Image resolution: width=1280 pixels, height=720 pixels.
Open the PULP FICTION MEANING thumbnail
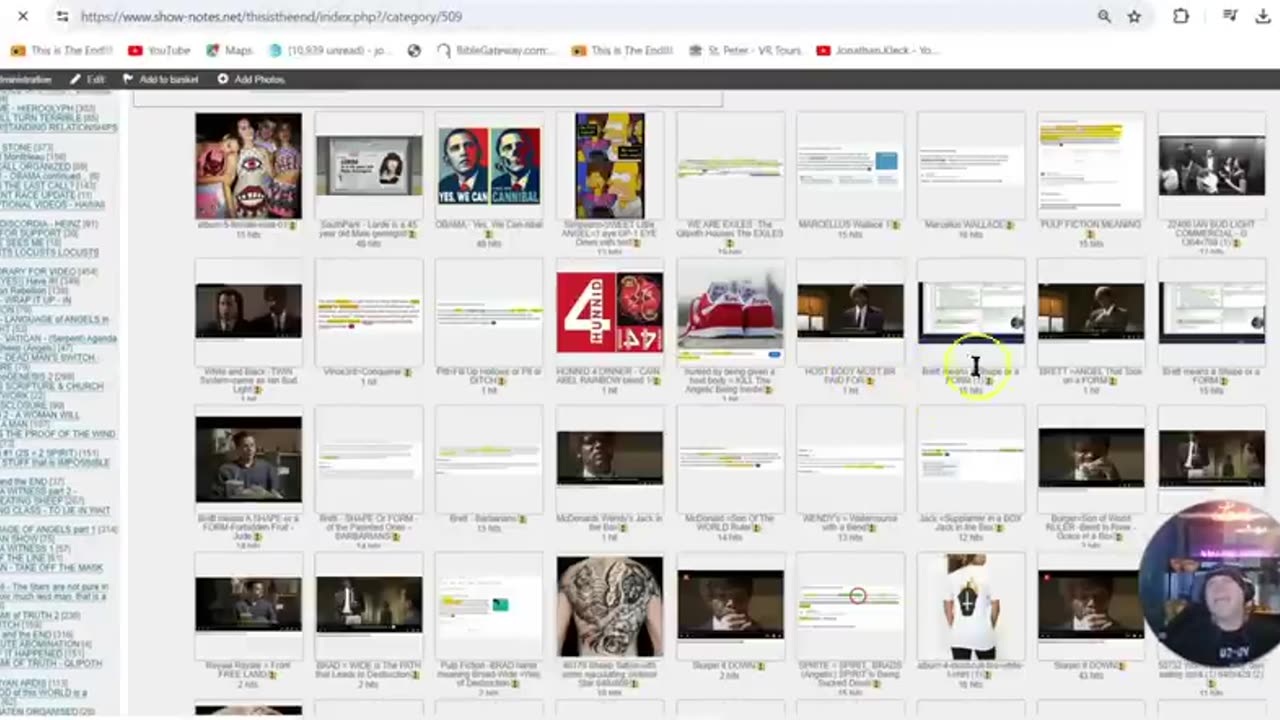pyautogui.click(x=1091, y=166)
